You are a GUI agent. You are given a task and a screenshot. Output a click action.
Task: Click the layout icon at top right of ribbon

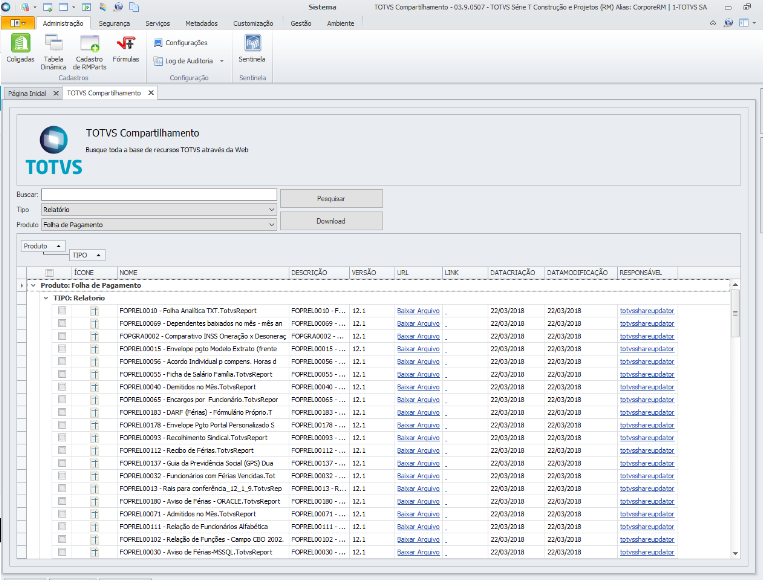(x=744, y=23)
